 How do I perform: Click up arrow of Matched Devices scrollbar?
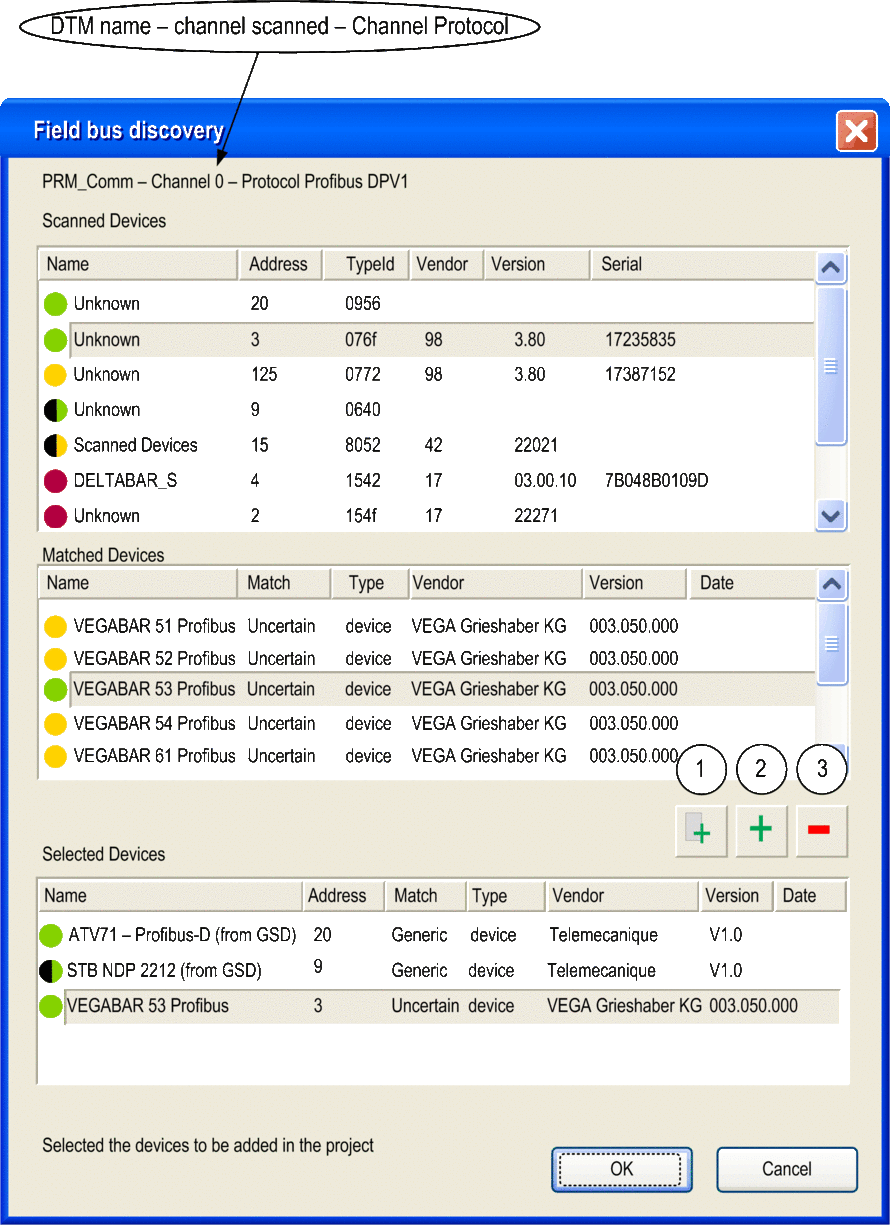click(831, 584)
